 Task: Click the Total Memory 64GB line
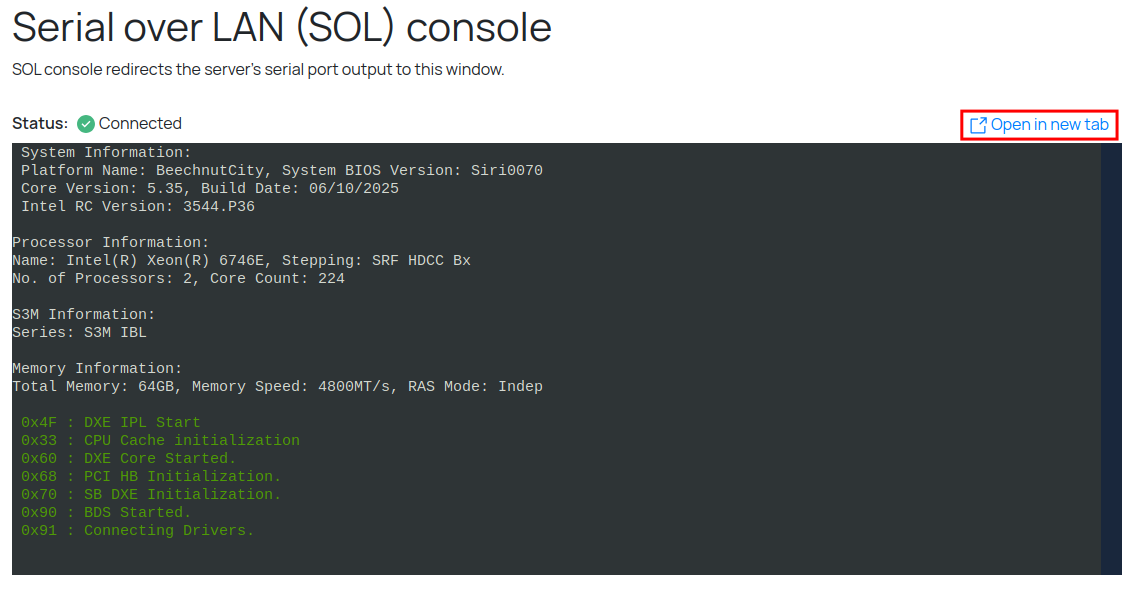tap(277, 387)
